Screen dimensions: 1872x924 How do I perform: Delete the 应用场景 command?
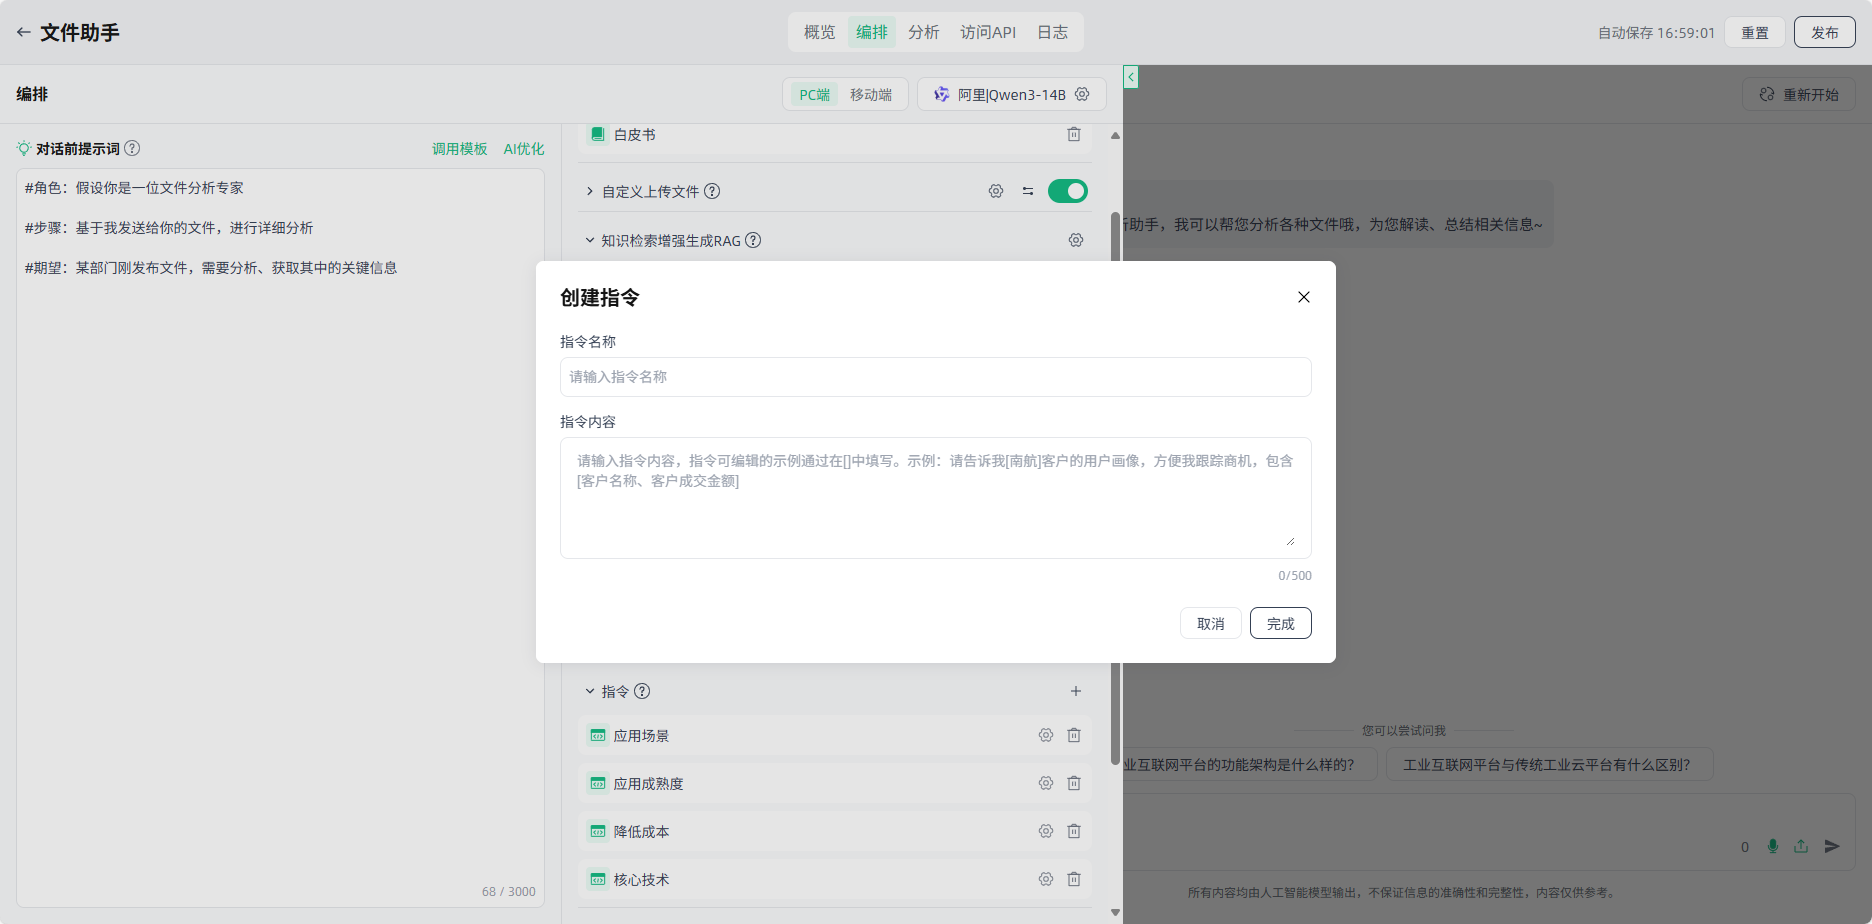1074,735
